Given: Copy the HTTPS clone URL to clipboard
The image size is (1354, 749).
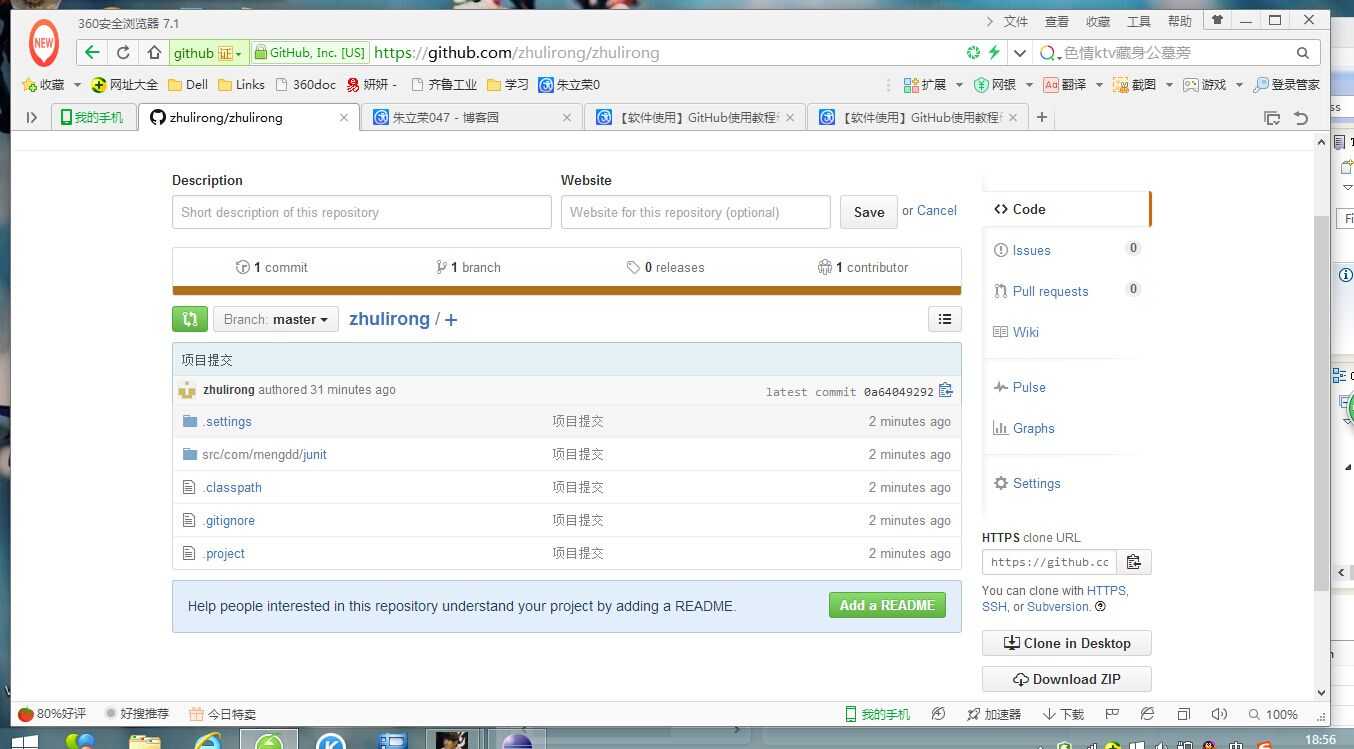Looking at the screenshot, I should pyautogui.click(x=1134, y=562).
